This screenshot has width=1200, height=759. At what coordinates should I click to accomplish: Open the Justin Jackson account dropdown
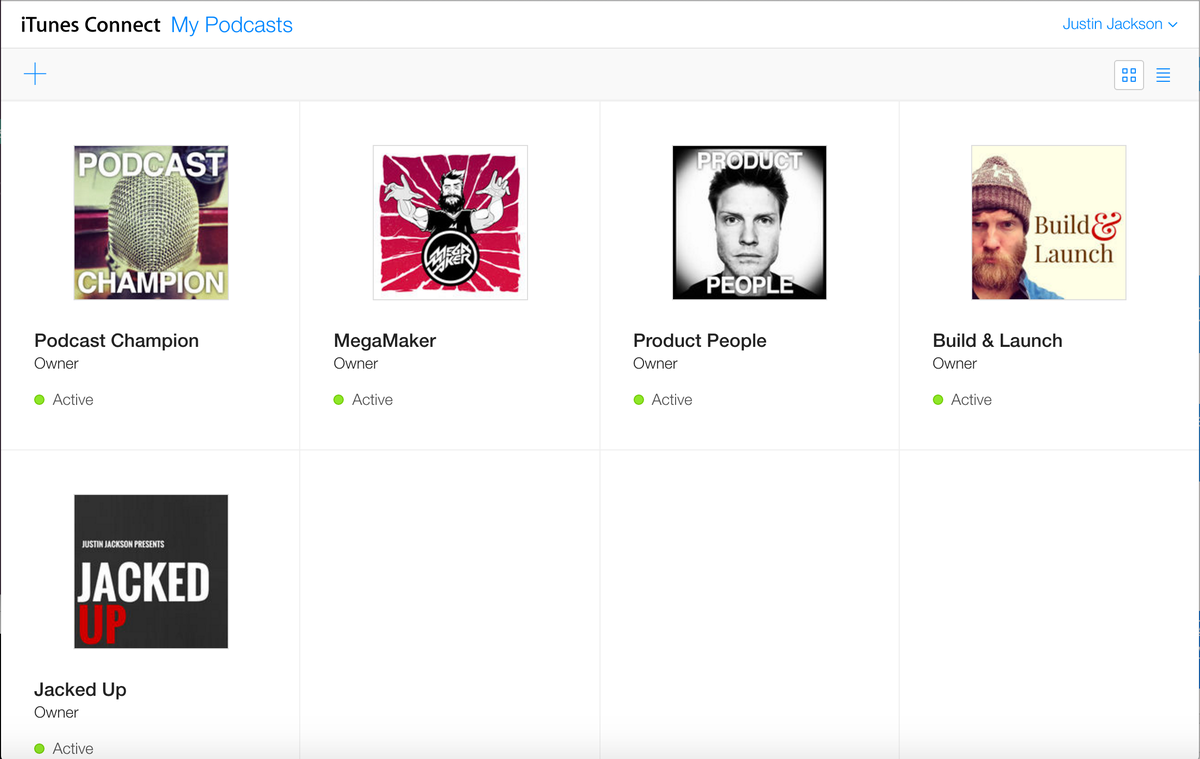pos(1119,24)
